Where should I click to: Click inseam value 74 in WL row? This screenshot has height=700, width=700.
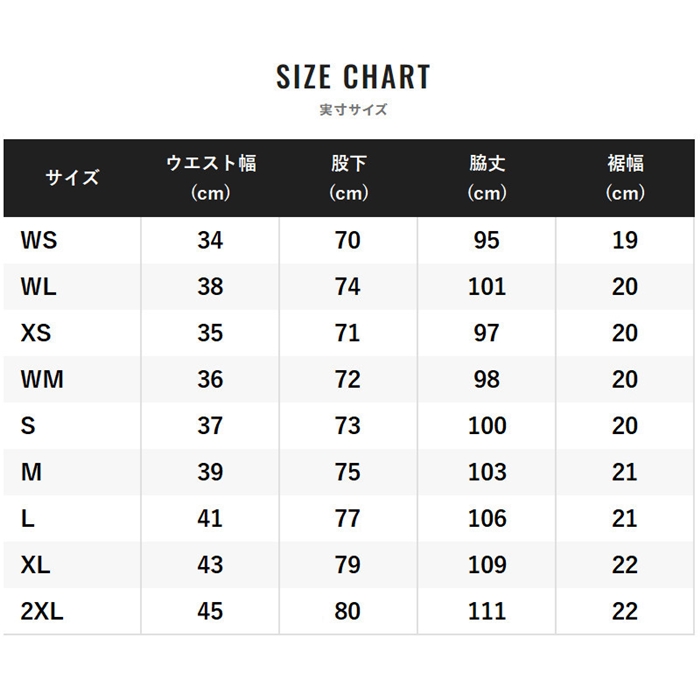(348, 287)
